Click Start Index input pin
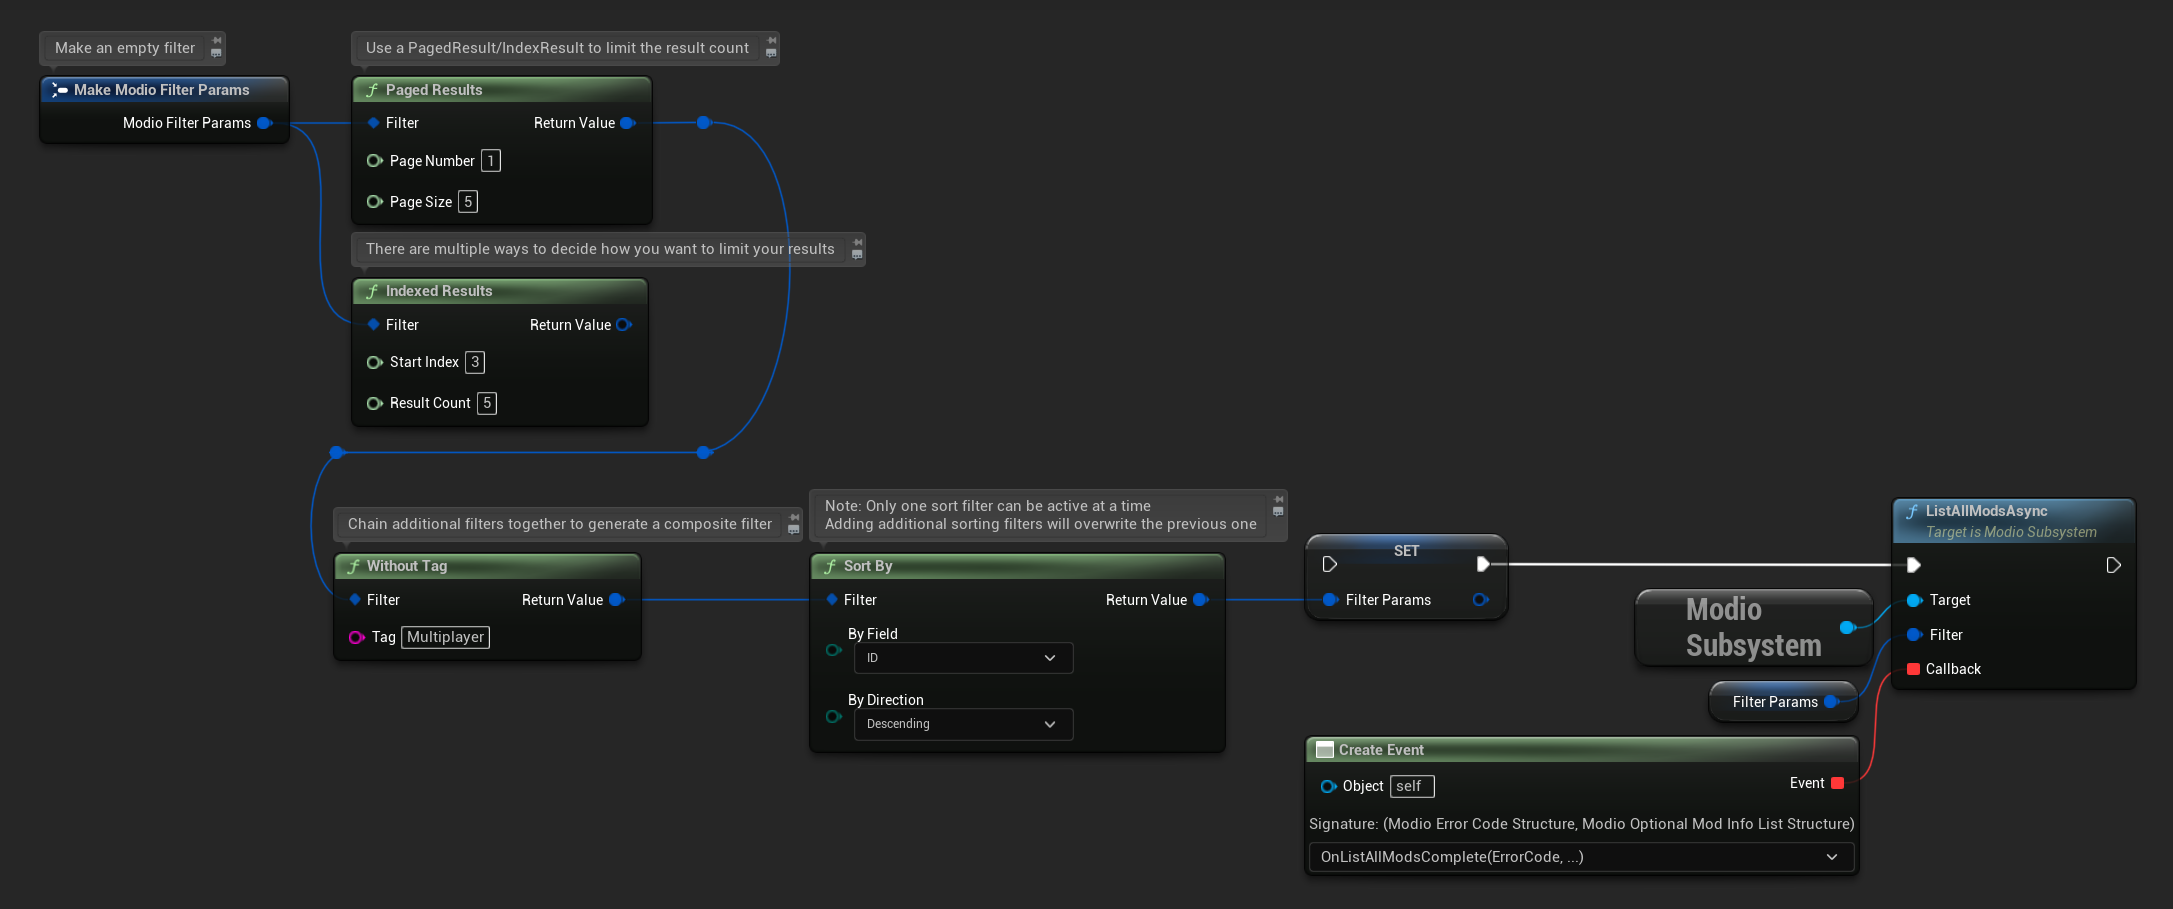This screenshot has height=909, width=2173. pyautogui.click(x=375, y=362)
